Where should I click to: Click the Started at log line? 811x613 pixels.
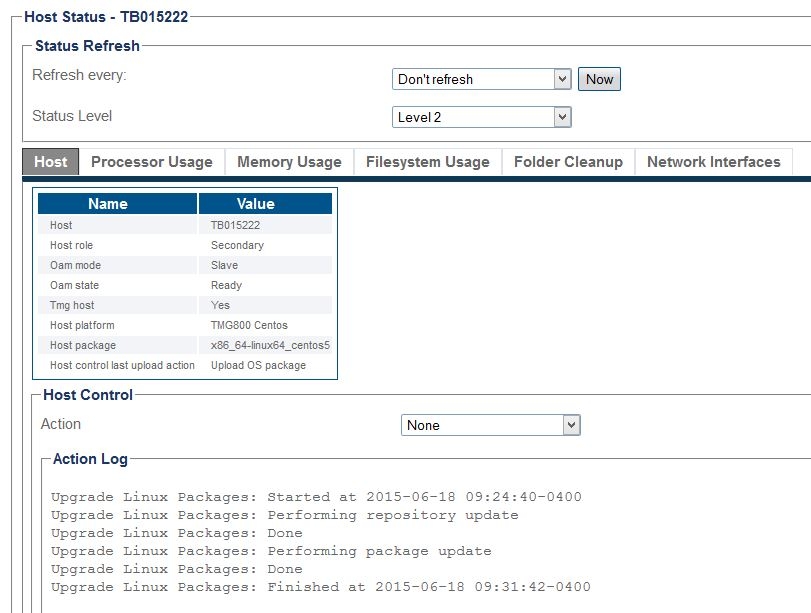tap(316, 497)
